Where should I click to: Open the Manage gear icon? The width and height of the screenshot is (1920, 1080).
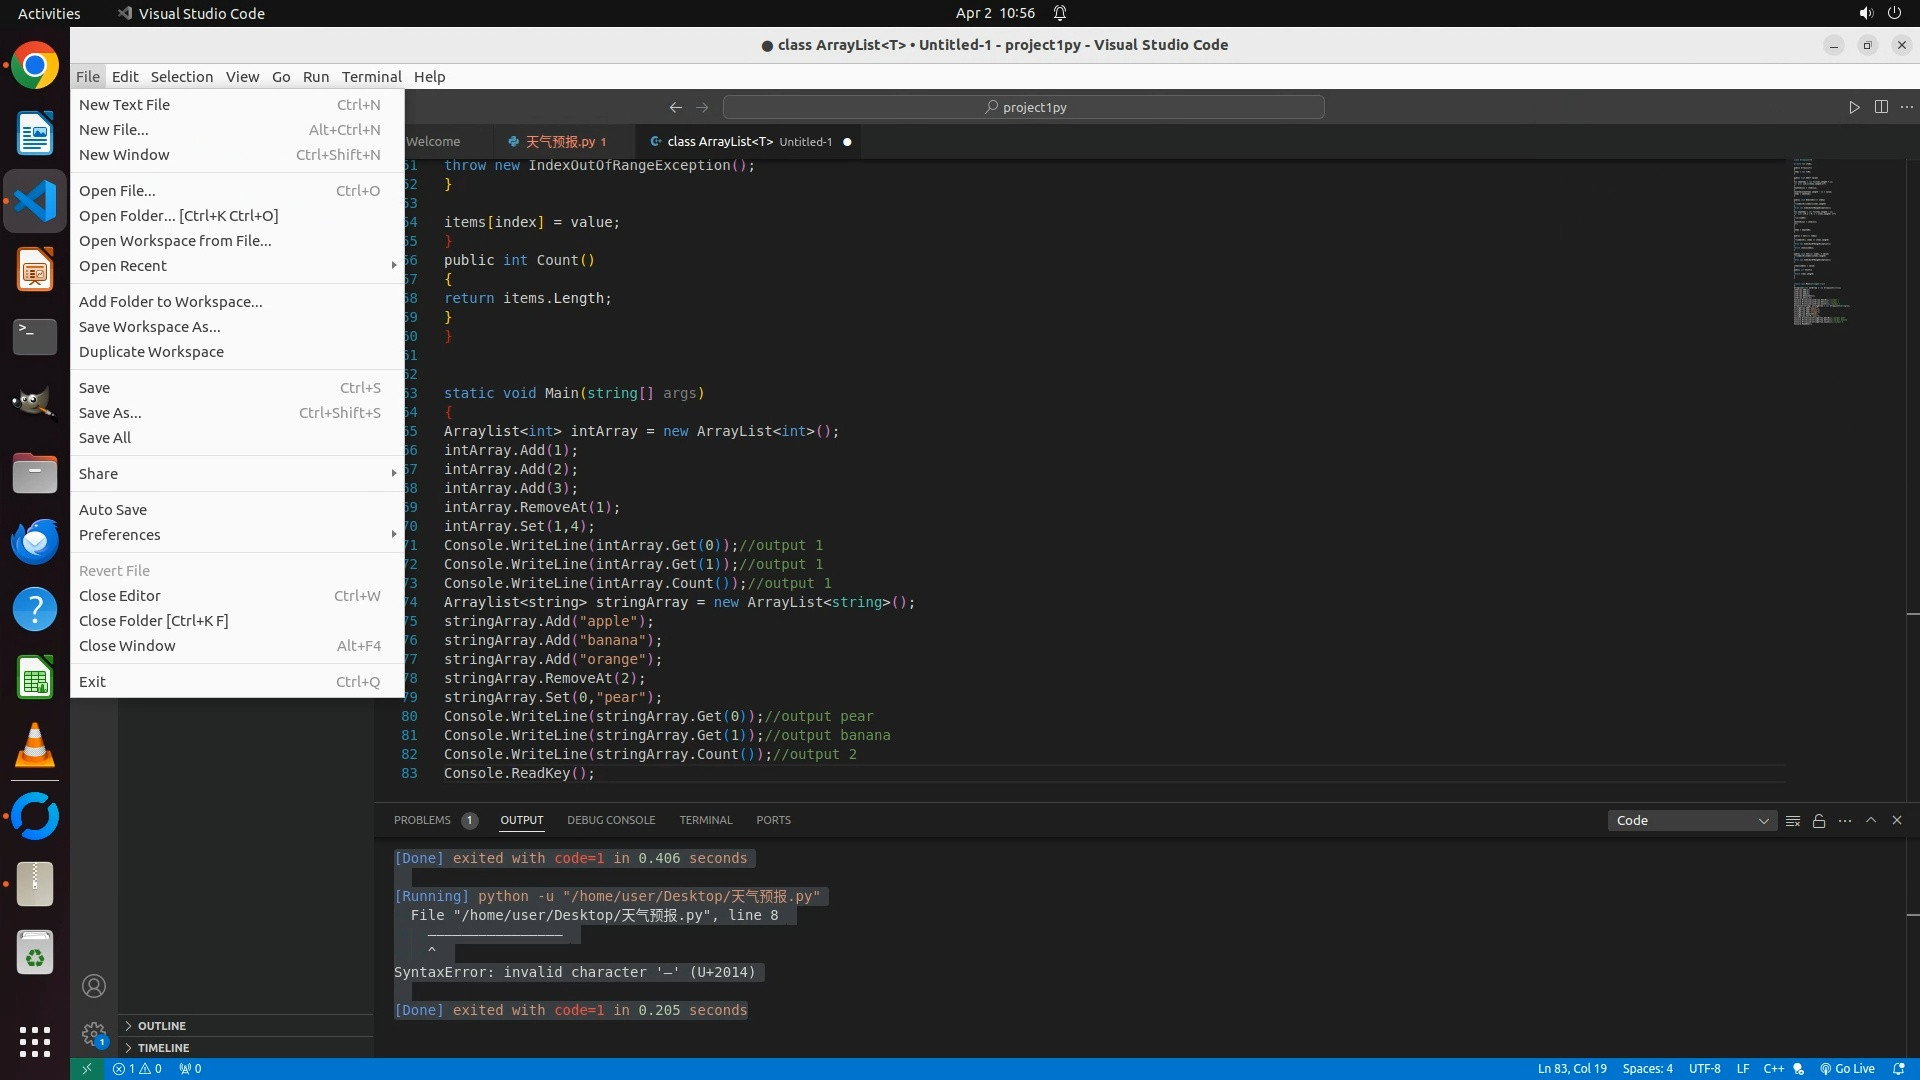coord(94,1033)
